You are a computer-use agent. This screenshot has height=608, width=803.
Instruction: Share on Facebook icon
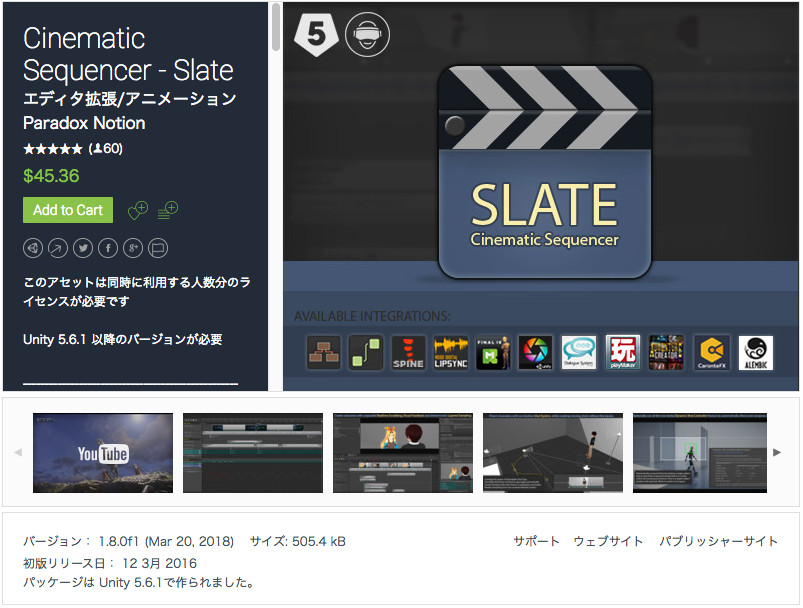(x=108, y=248)
